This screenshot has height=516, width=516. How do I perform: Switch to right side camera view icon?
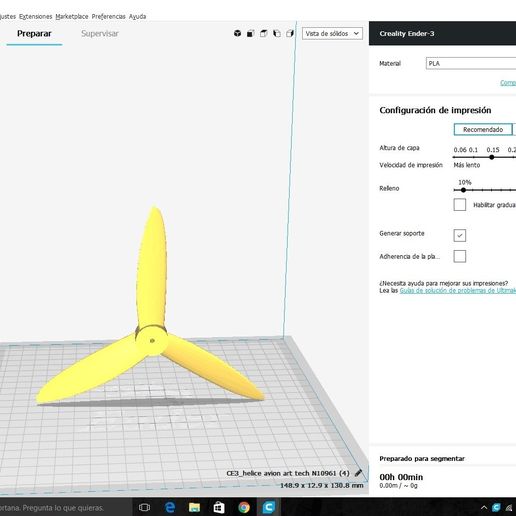(x=290, y=33)
